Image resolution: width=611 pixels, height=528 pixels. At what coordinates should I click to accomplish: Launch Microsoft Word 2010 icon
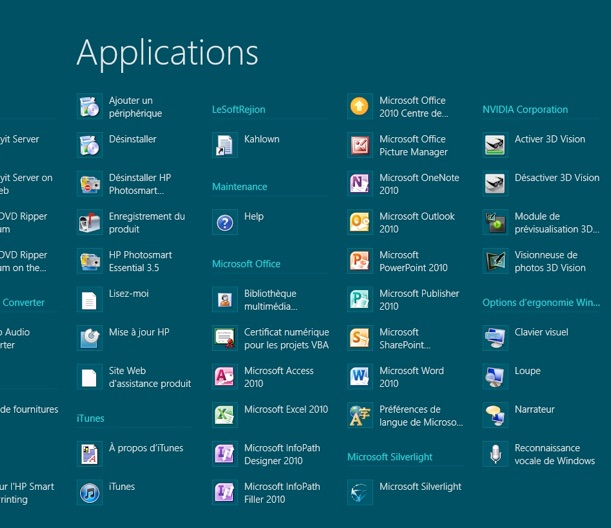(x=360, y=376)
